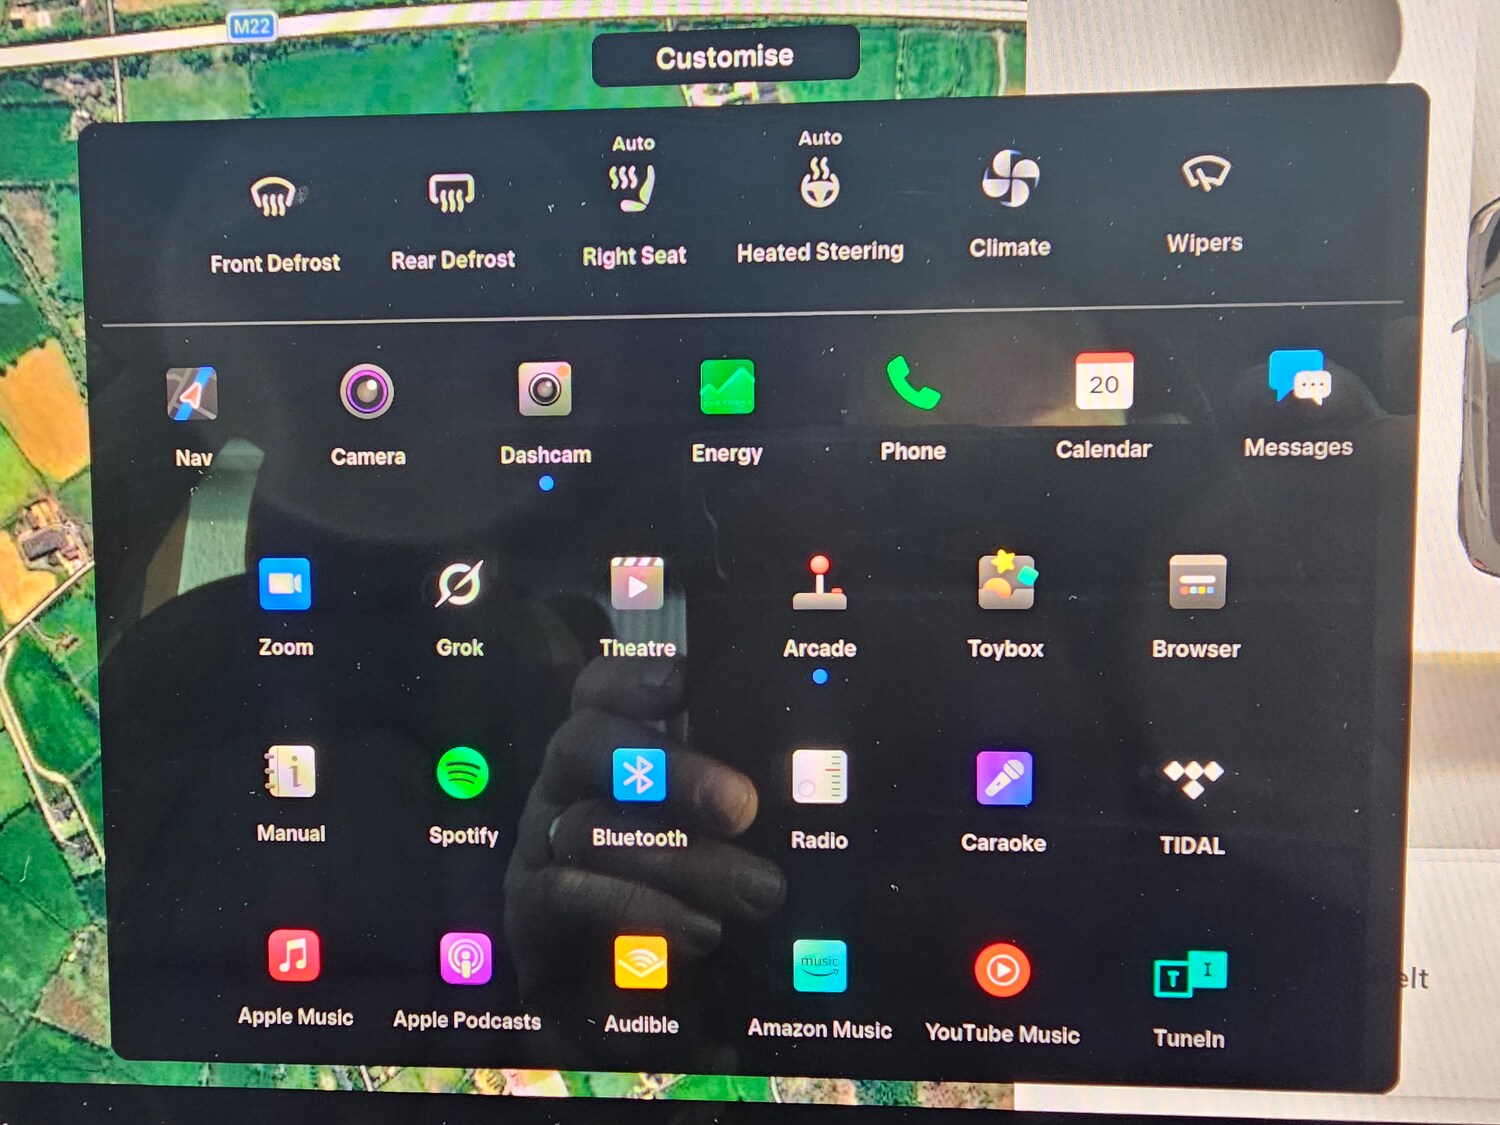Screen dimensions: 1500x1125
Task: Toggle Rear Defrost on
Action: (452, 193)
